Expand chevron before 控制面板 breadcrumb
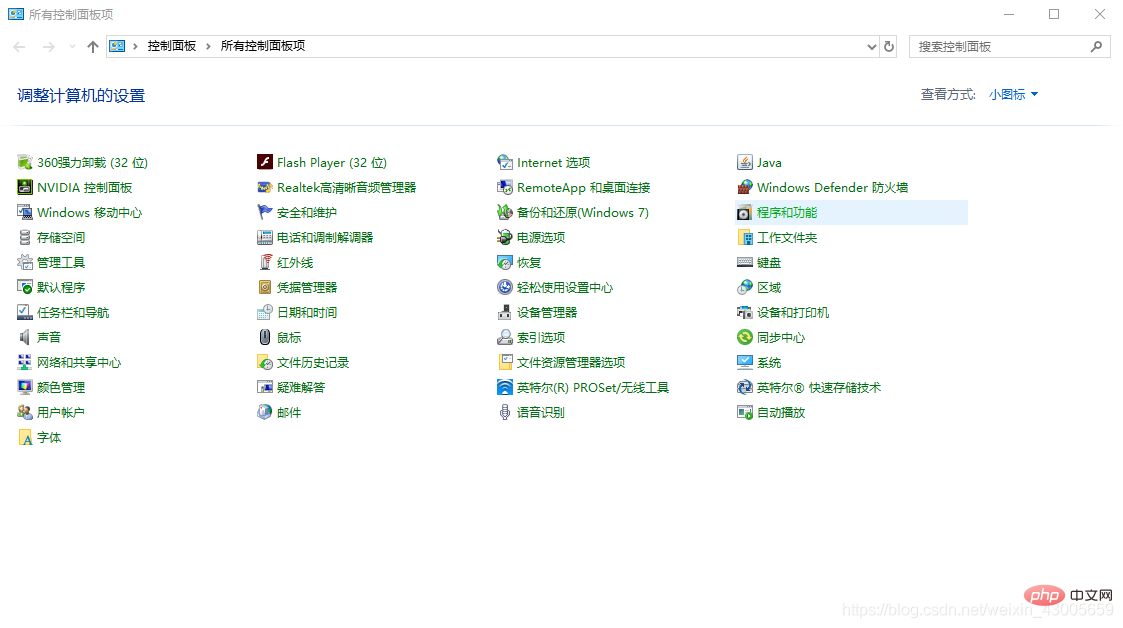Viewport: 1123px width, 628px height. (135, 47)
